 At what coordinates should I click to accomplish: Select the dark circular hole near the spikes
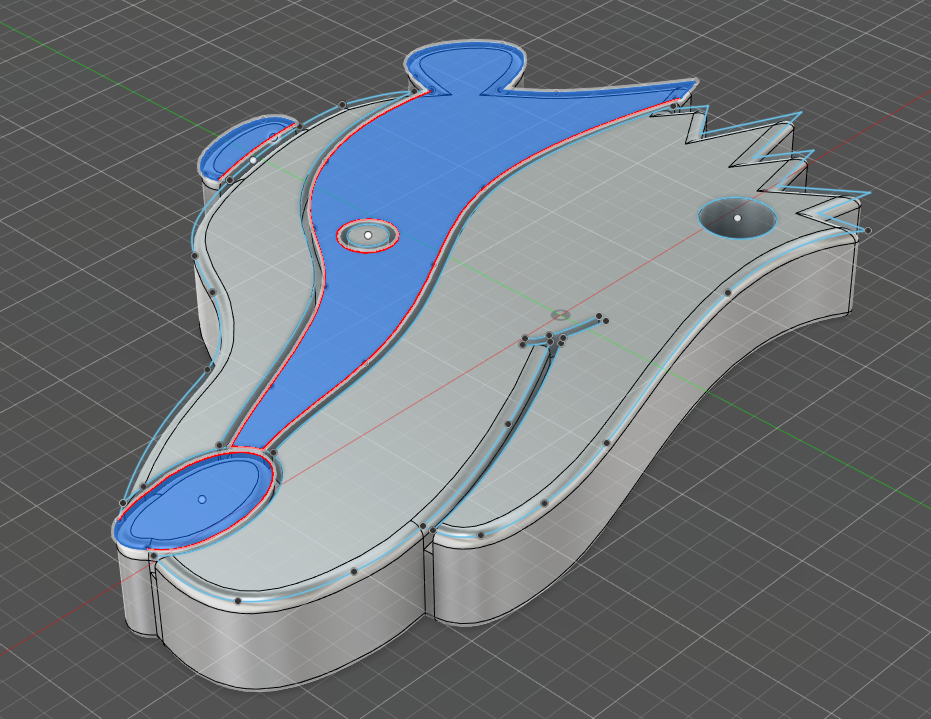(737, 217)
